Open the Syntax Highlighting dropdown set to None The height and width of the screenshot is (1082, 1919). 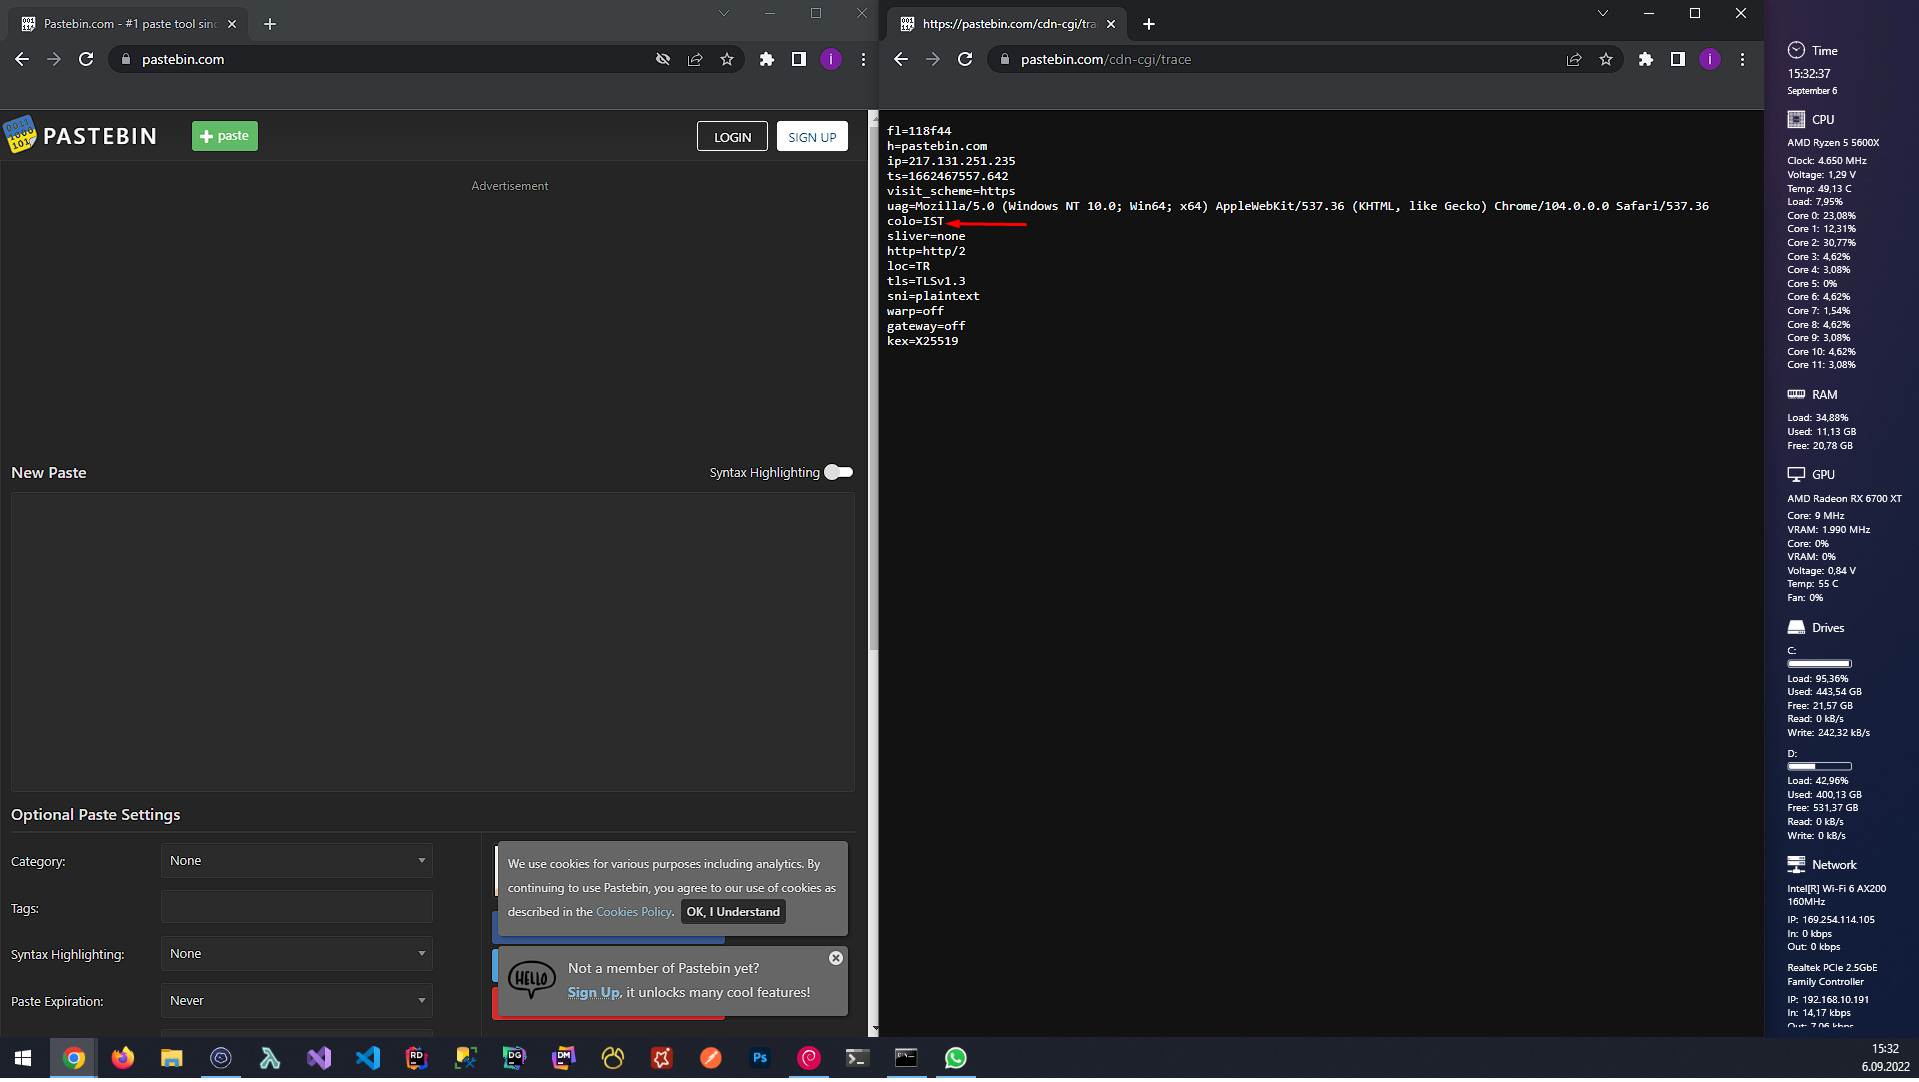[297, 954]
